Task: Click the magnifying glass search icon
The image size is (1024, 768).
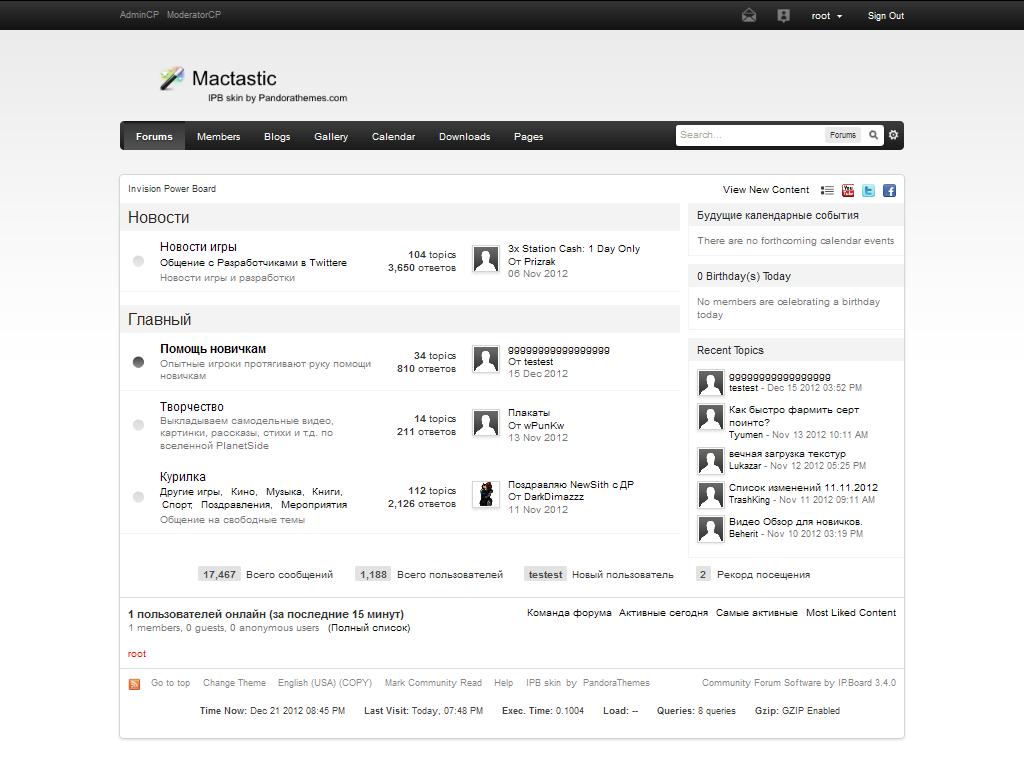Action: coord(873,135)
